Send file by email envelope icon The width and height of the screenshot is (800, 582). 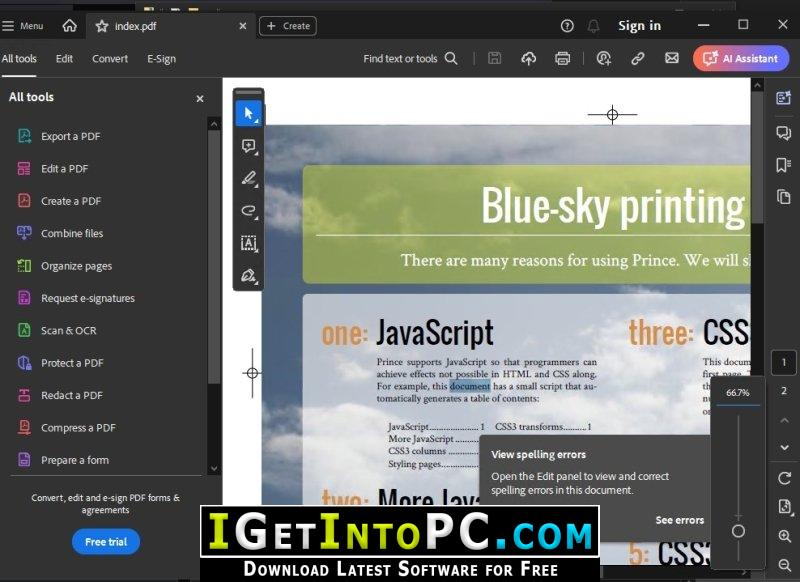pos(672,58)
